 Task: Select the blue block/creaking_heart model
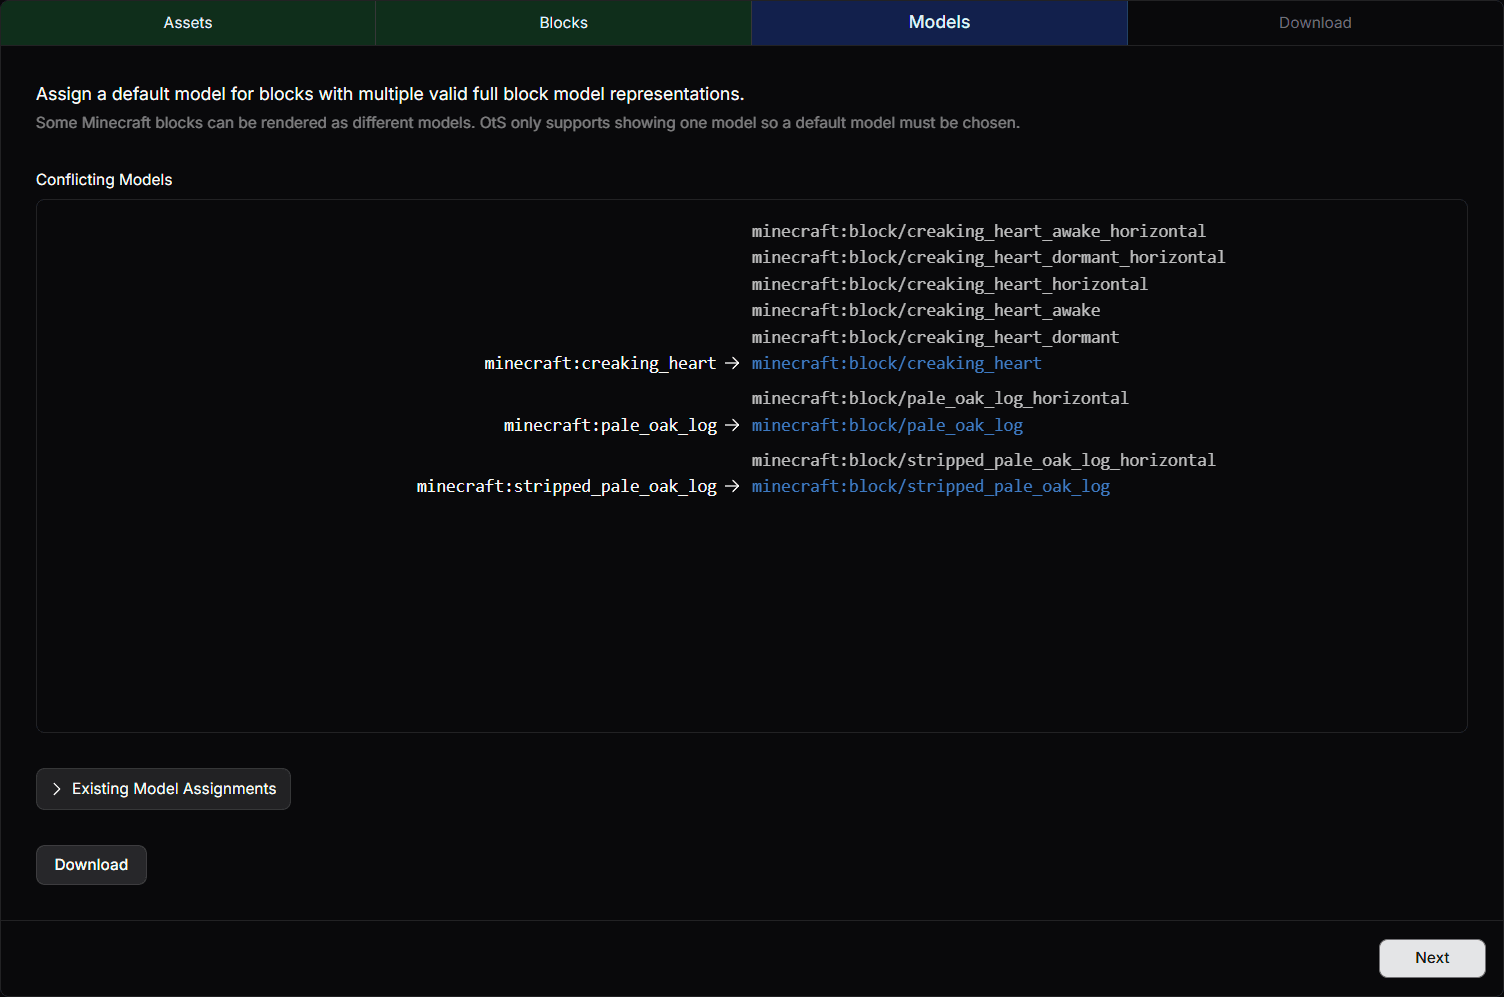point(897,363)
